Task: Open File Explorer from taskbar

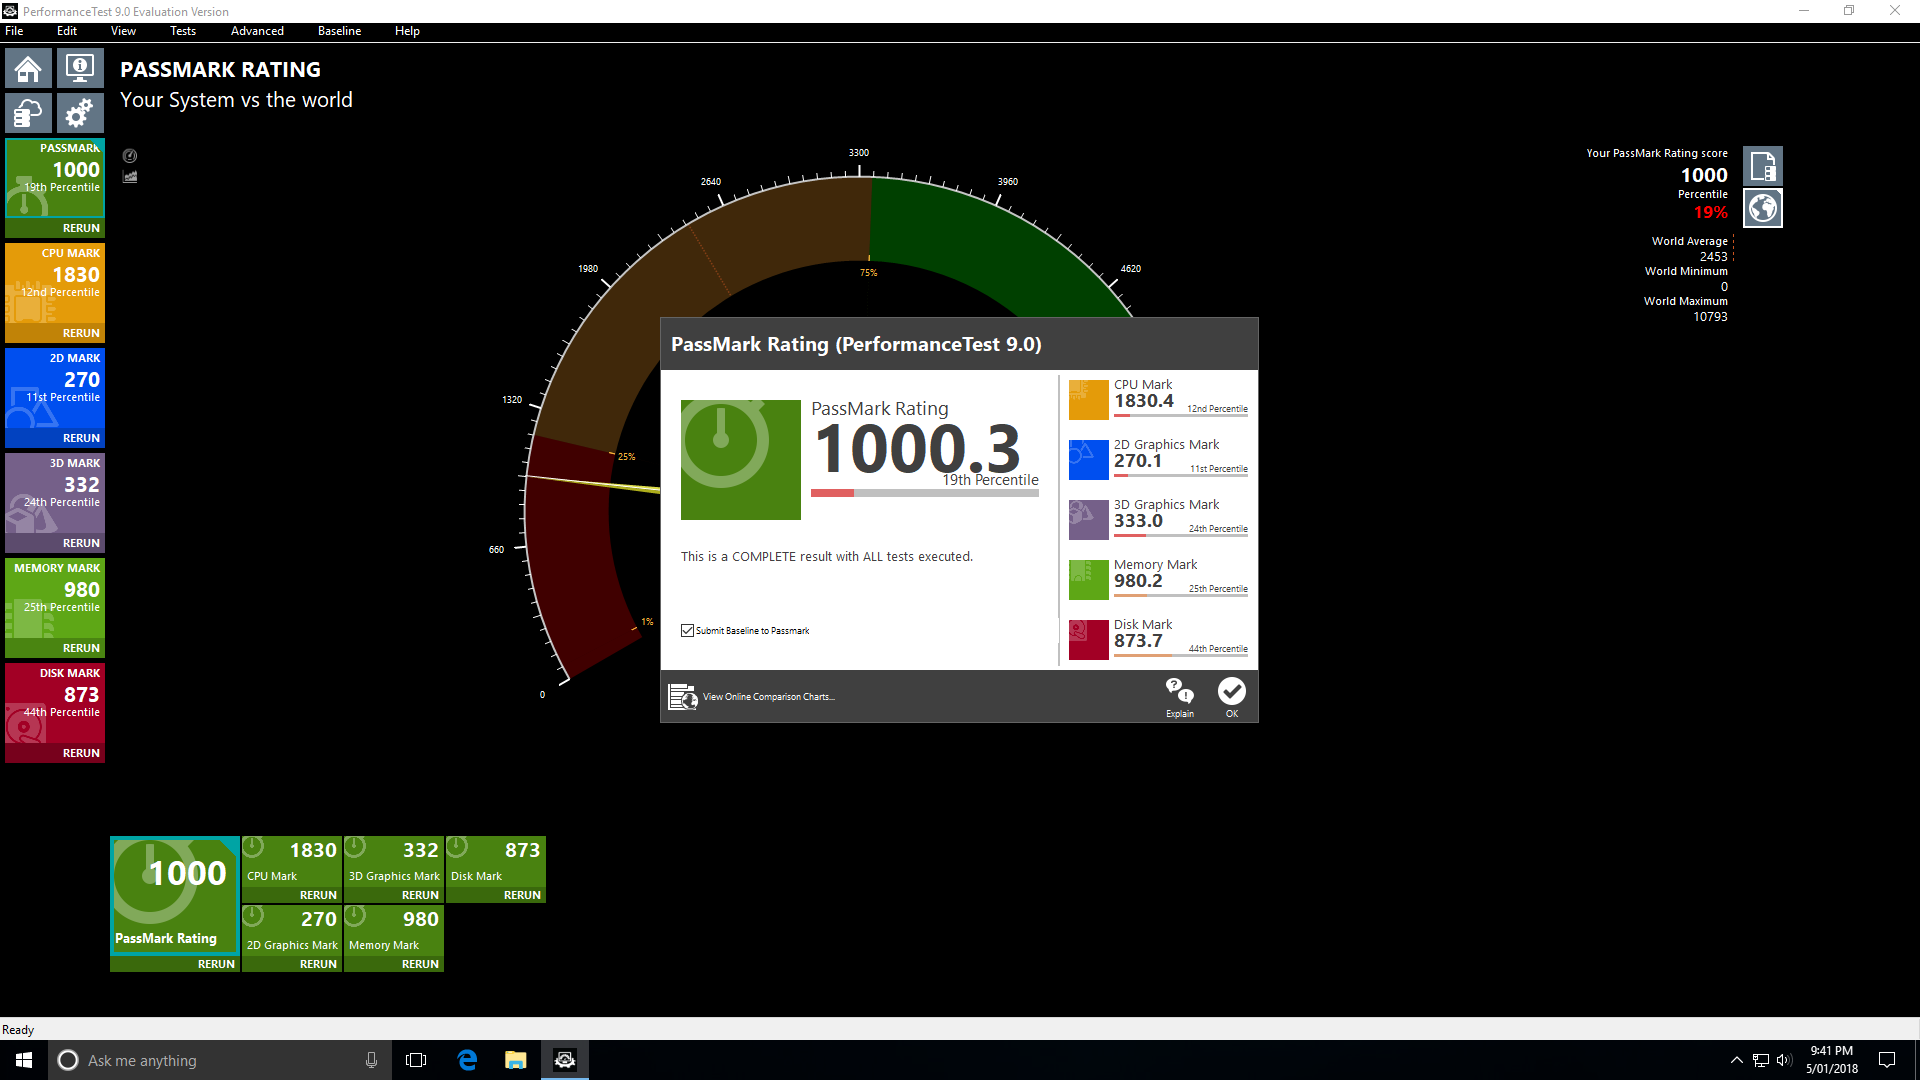Action: 516,1060
